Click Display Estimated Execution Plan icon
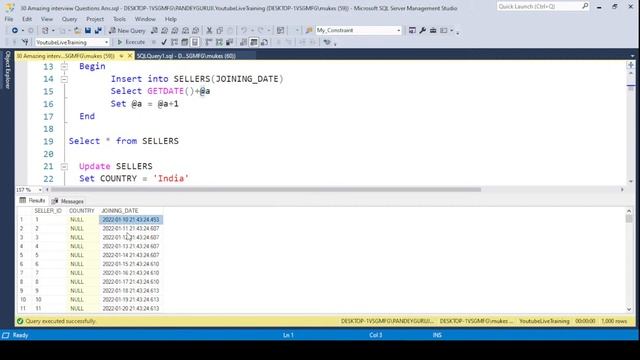640x360 pixels. pos(174,42)
